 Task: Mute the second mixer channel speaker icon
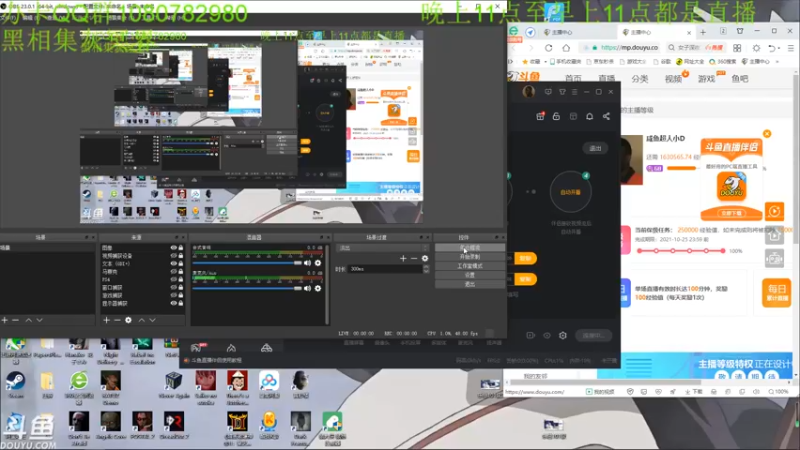tap(307, 288)
